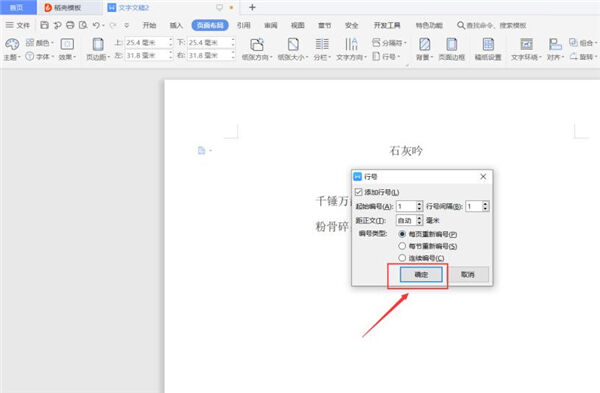Switch to the 特色功能 ribbon tab
Viewport: 600px width, 393px height.
click(x=429, y=25)
